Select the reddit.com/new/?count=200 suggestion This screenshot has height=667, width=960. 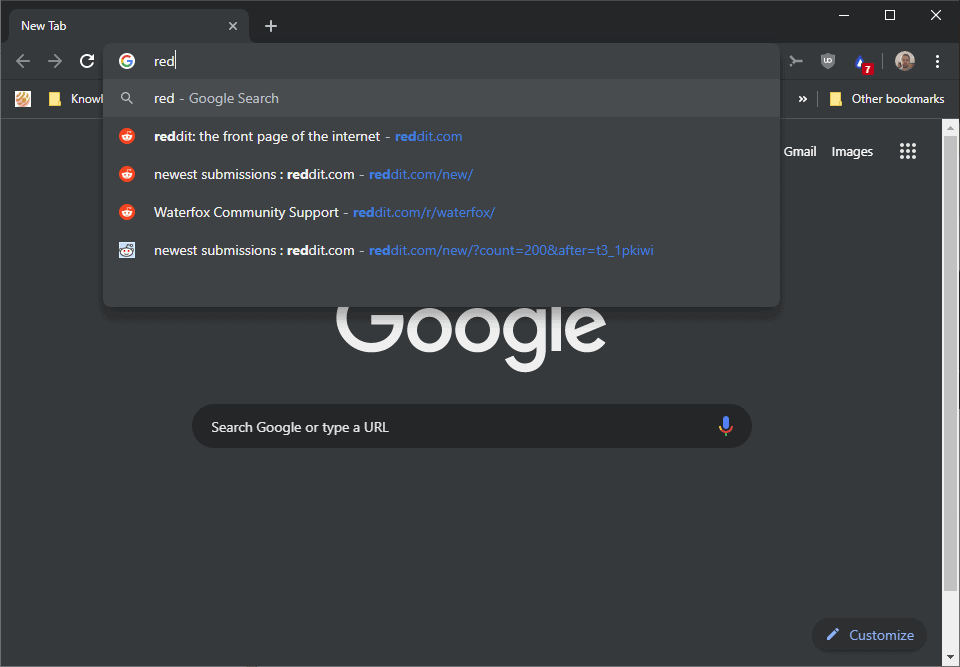(441, 250)
